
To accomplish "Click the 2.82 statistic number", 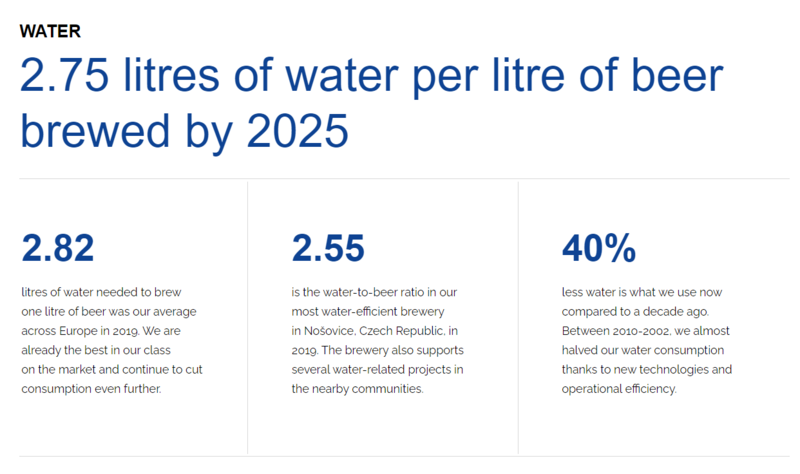I will pos(58,248).
